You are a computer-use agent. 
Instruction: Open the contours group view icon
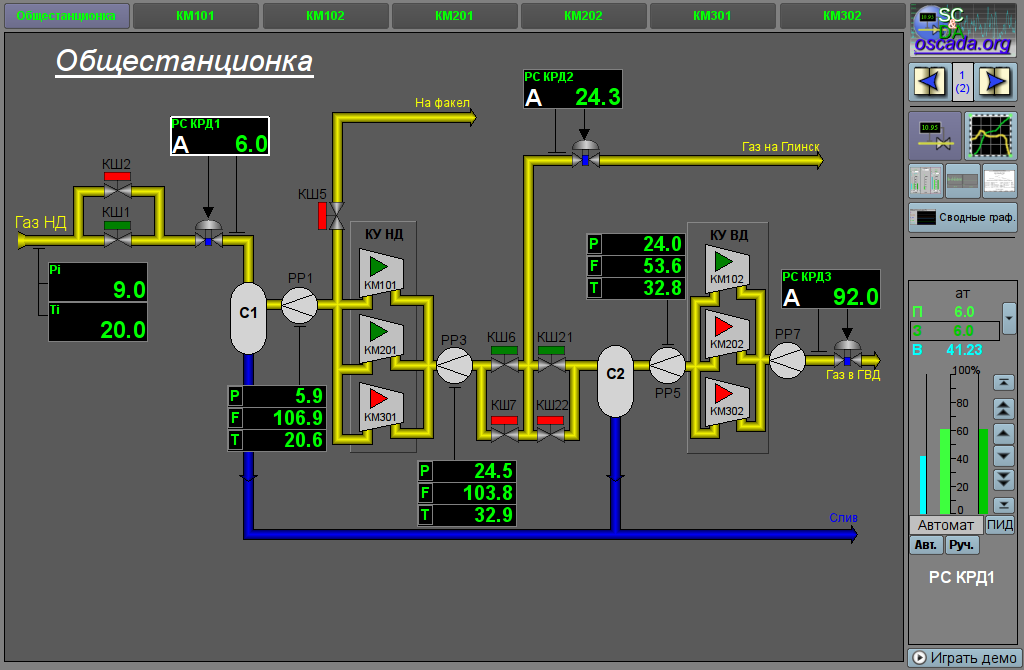click(x=926, y=181)
